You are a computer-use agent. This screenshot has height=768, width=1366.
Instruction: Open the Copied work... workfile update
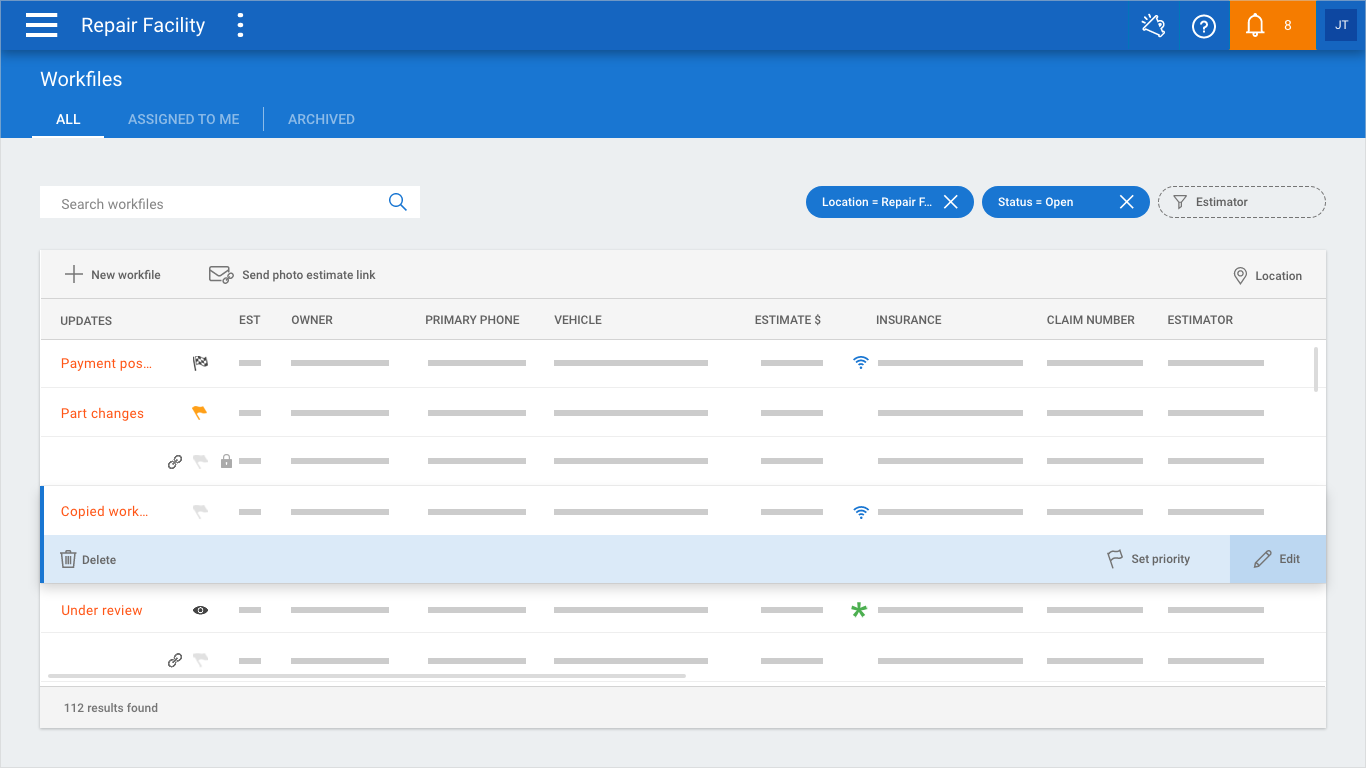(104, 511)
